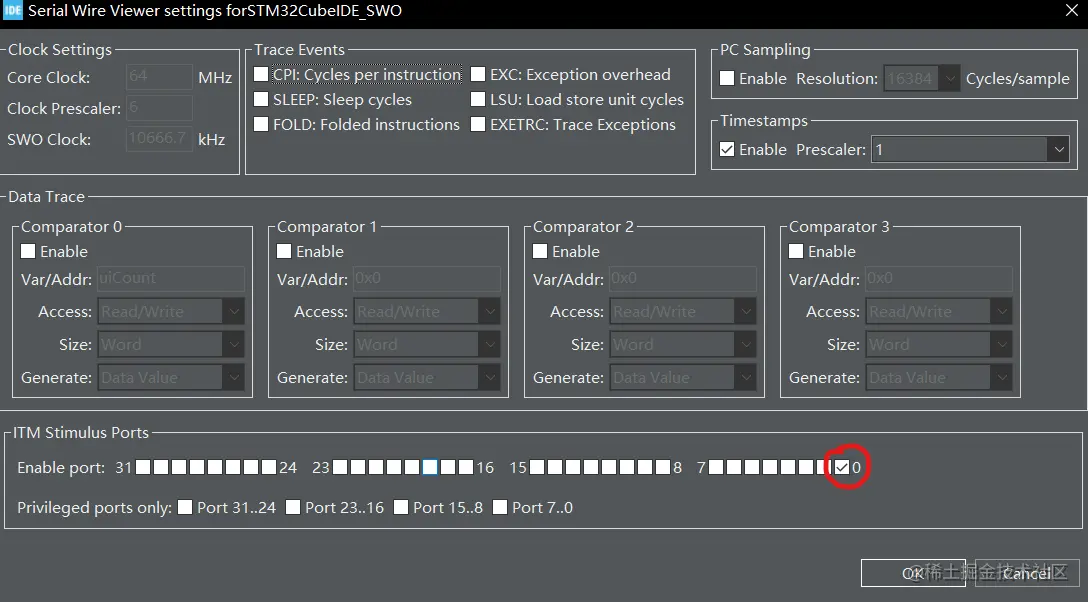Enable LSU: Load store unit cycles

(478, 99)
